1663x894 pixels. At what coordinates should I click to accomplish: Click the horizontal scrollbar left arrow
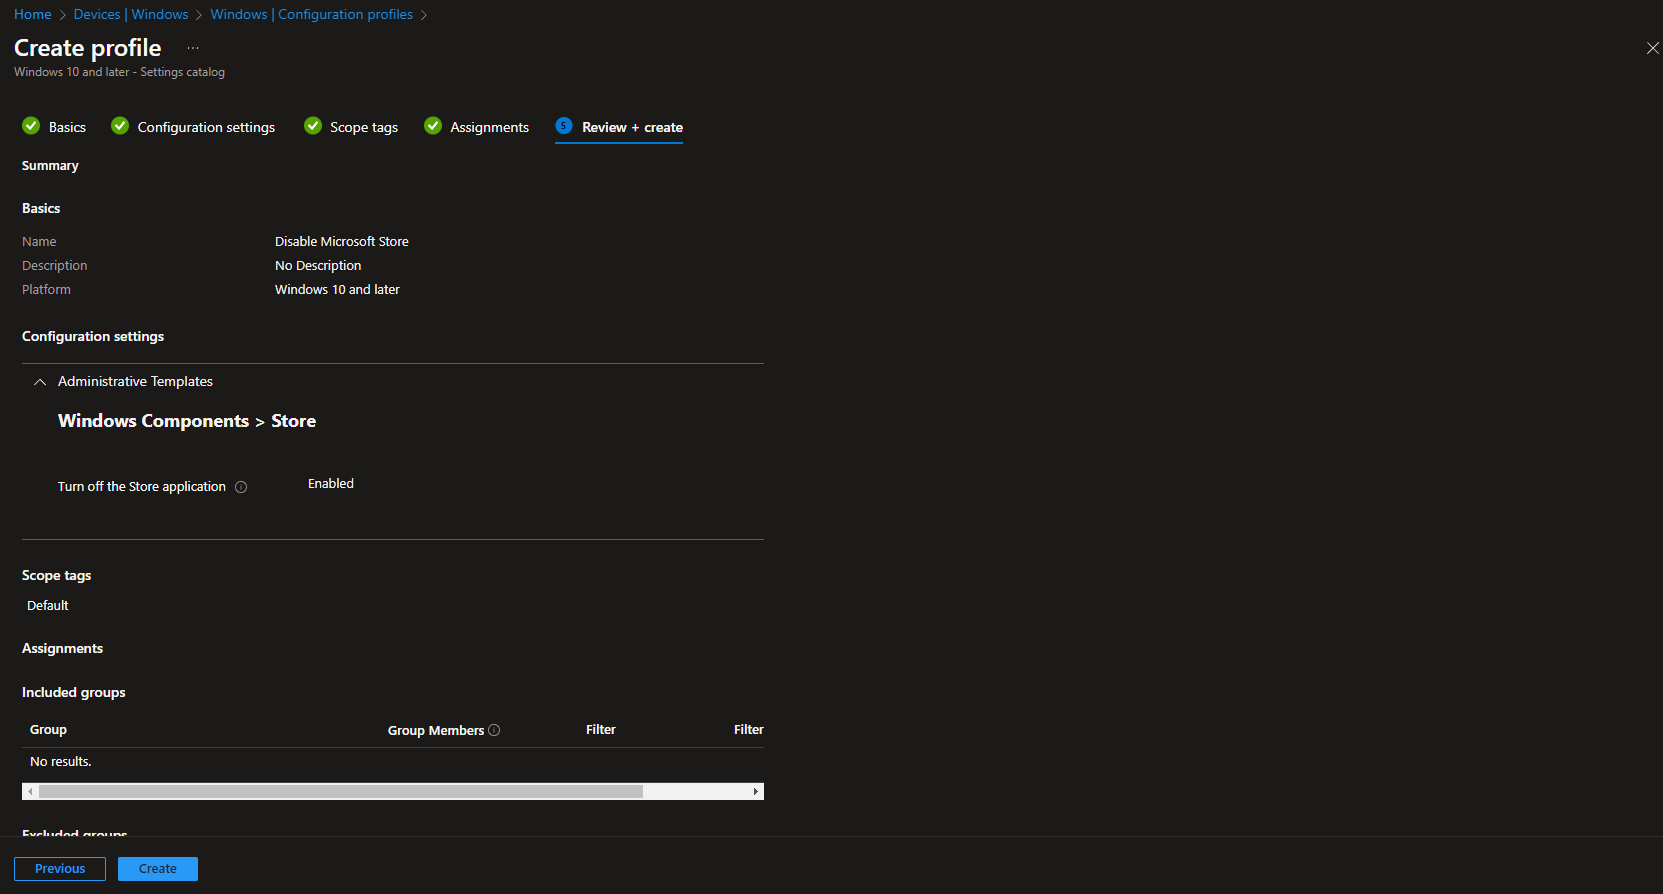(30, 791)
